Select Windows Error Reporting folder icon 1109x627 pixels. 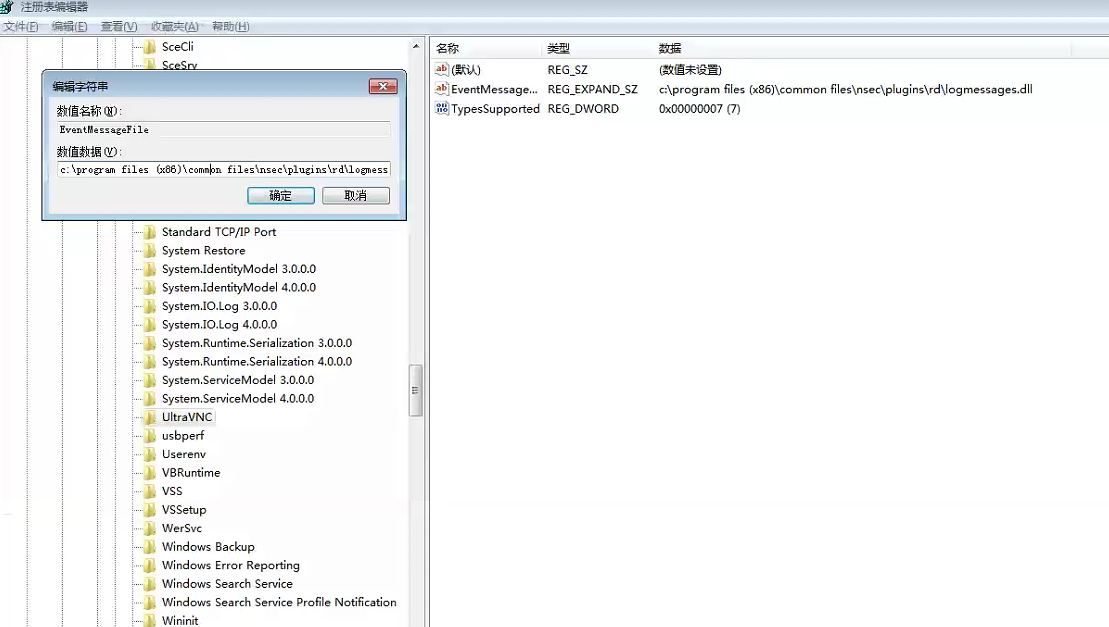[x=150, y=566]
